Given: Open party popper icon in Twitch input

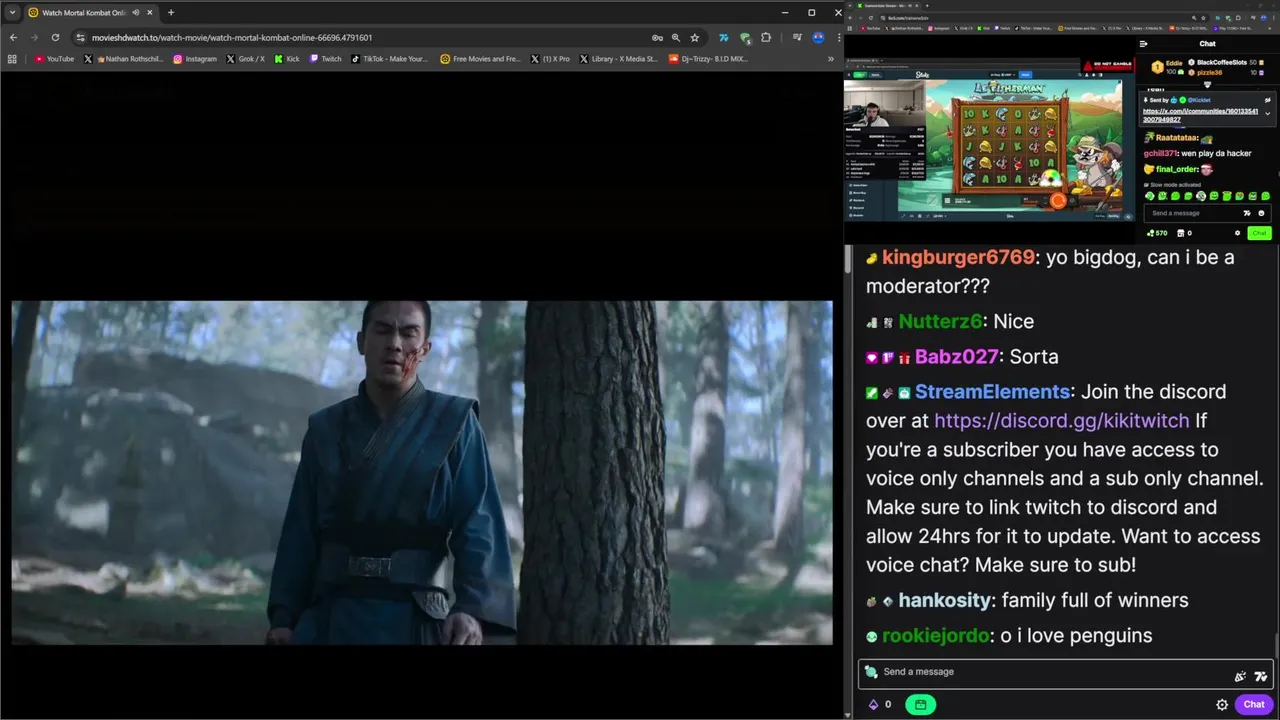Looking at the screenshot, I should pos(1240,677).
